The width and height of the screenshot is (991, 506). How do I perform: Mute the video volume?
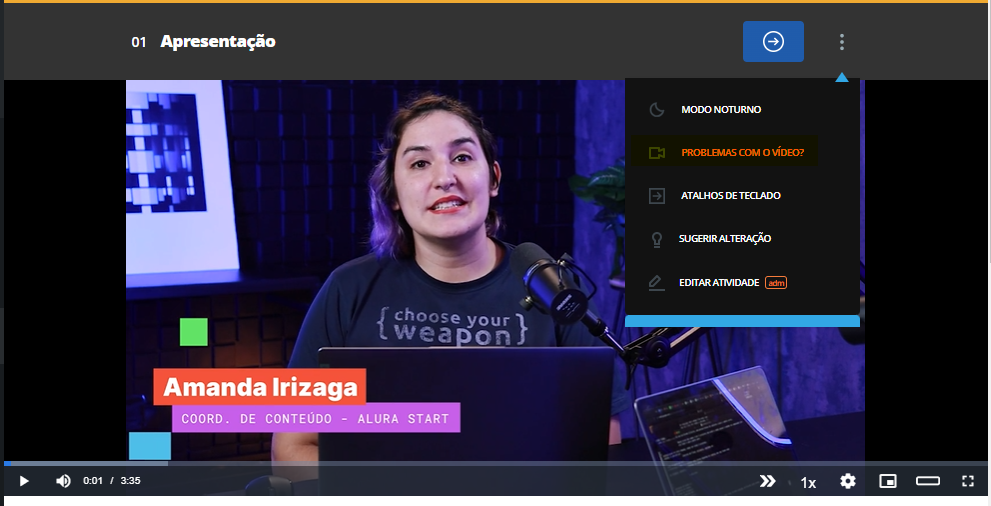[x=63, y=481]
